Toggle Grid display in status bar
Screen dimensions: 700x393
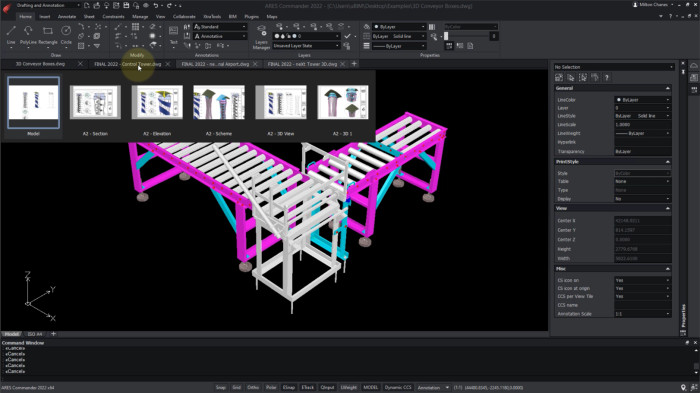tap(237, 387)
